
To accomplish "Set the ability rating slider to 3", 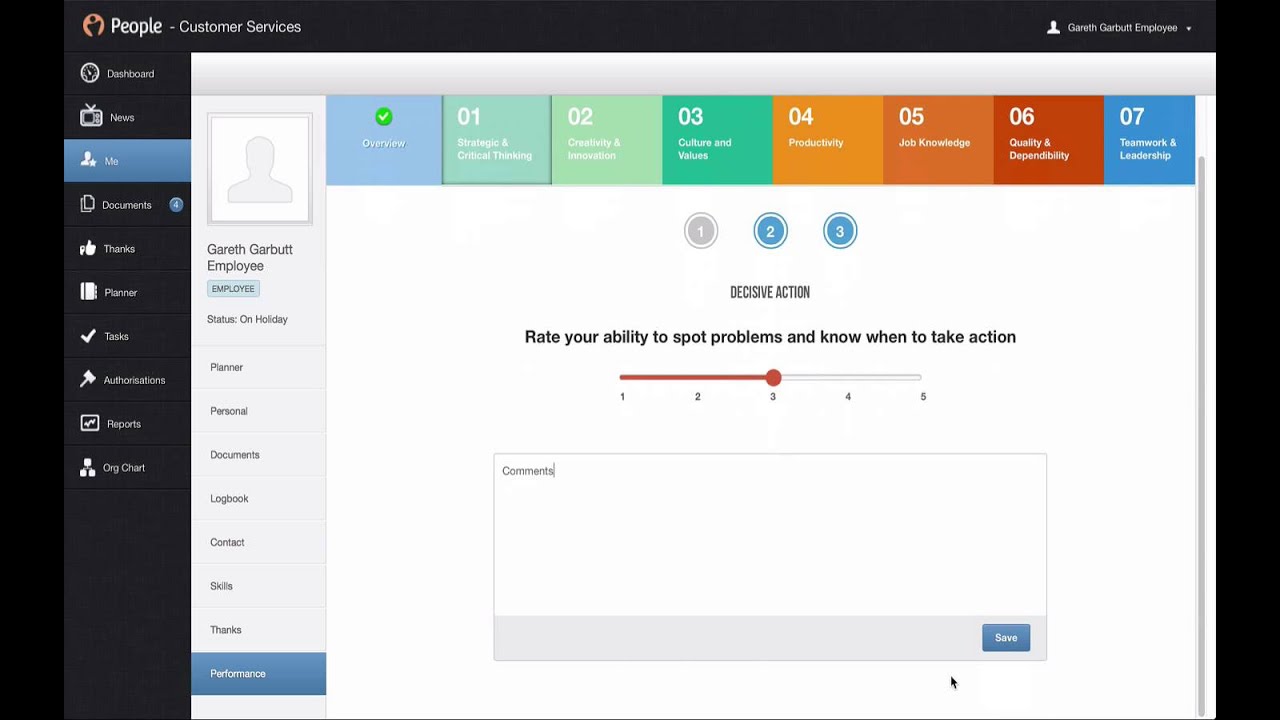I will click(x=772, y=378).
